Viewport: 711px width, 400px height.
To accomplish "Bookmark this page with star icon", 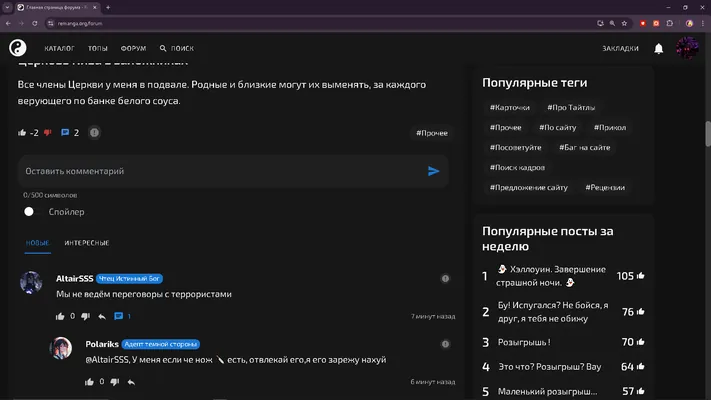I will click(x=624, y=23).
